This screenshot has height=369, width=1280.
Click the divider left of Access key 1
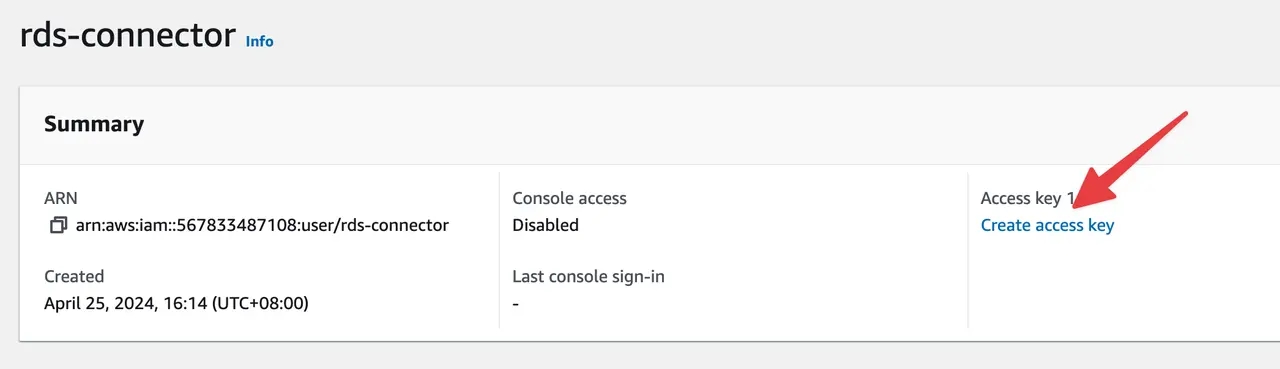[968, 250]
